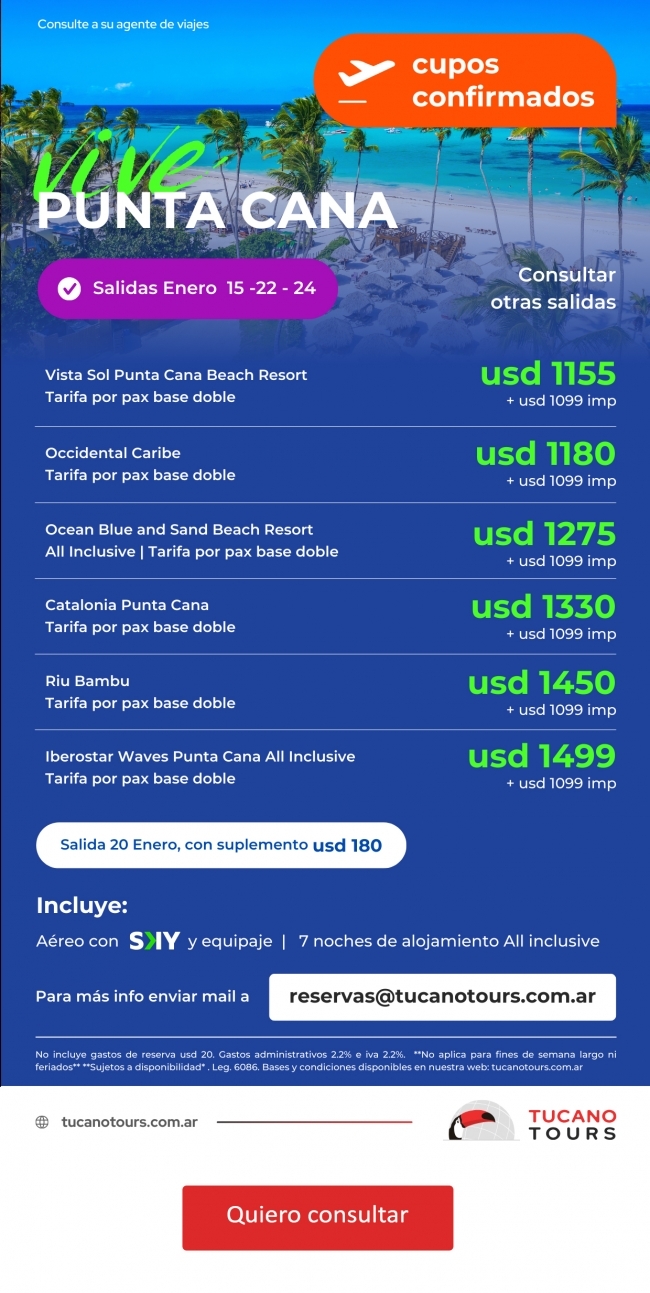Click the green usd 1155 price
The width and height of the screenshot is (650, 1293).
[547, 375]
